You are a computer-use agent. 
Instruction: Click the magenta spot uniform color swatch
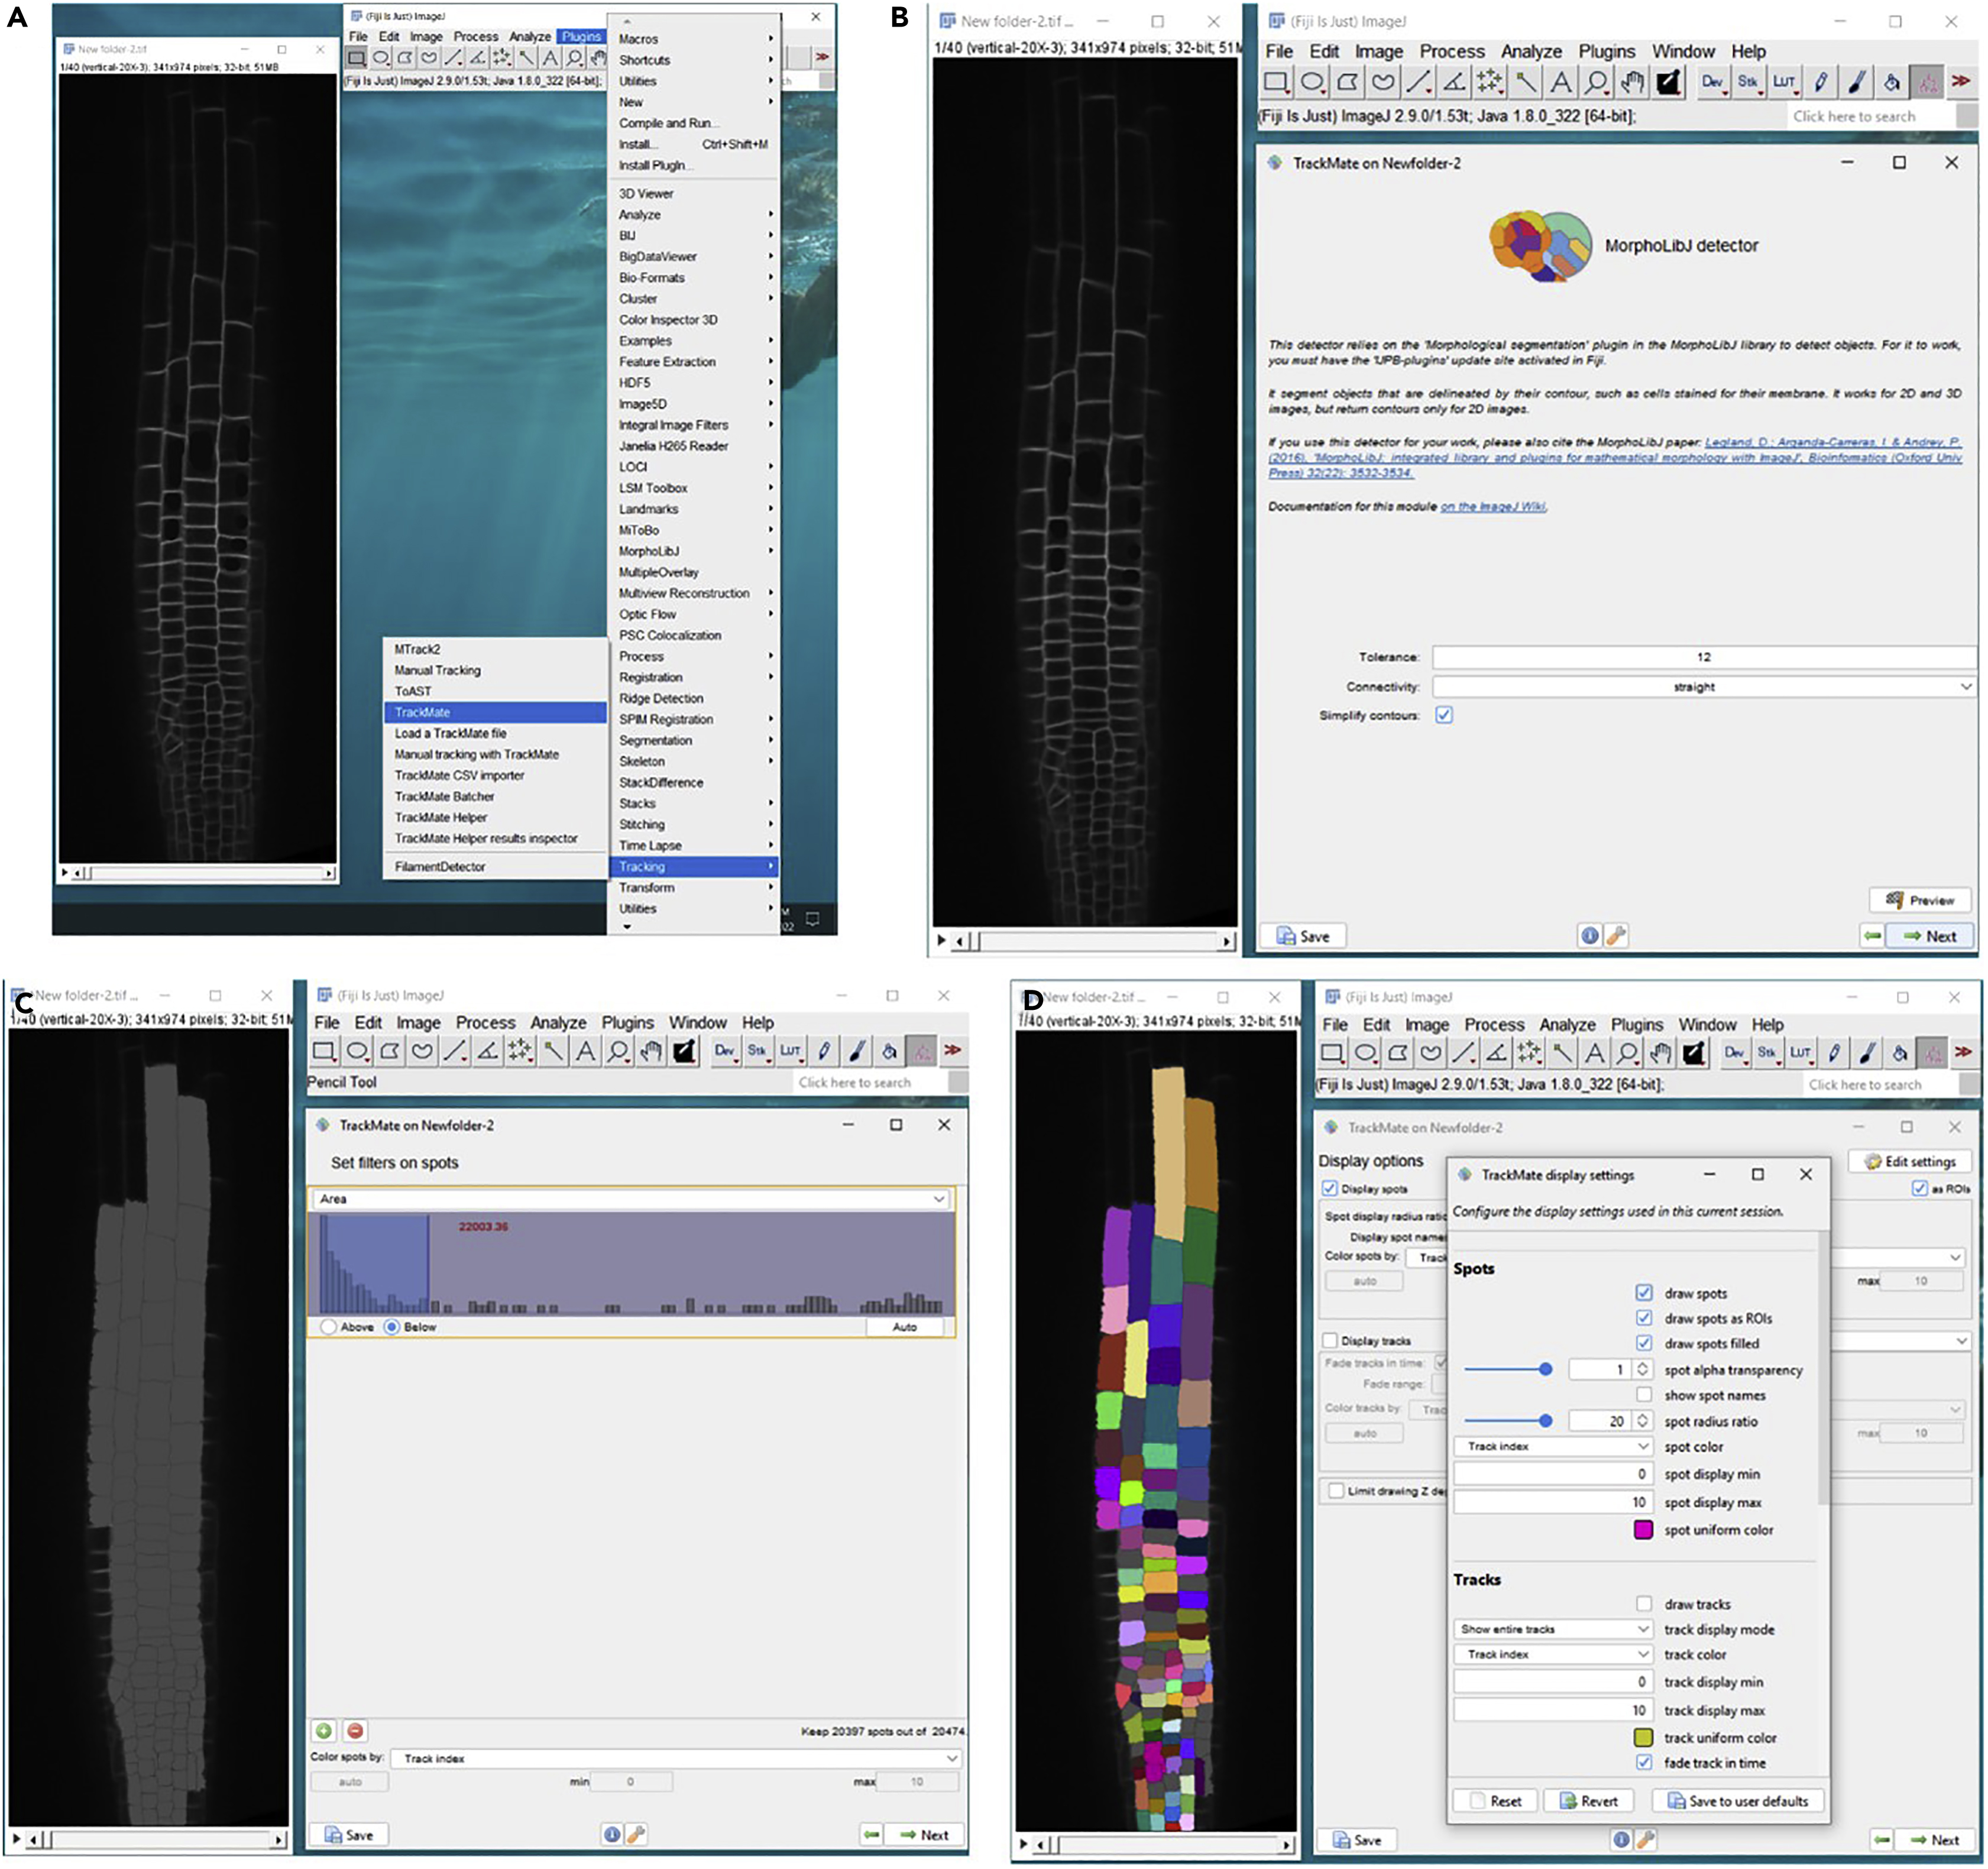[1643, 1529]
